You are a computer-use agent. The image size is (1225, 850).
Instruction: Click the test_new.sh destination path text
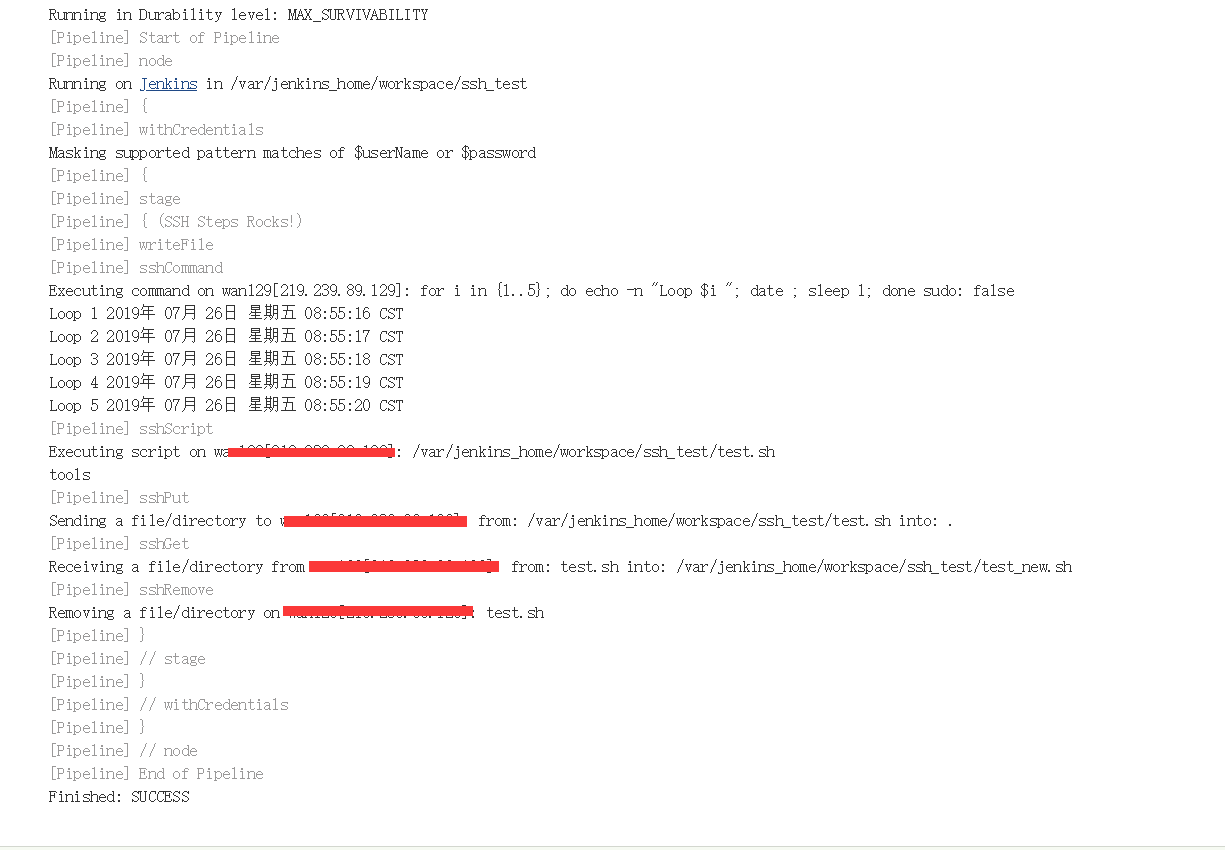(x=874, y=567)
